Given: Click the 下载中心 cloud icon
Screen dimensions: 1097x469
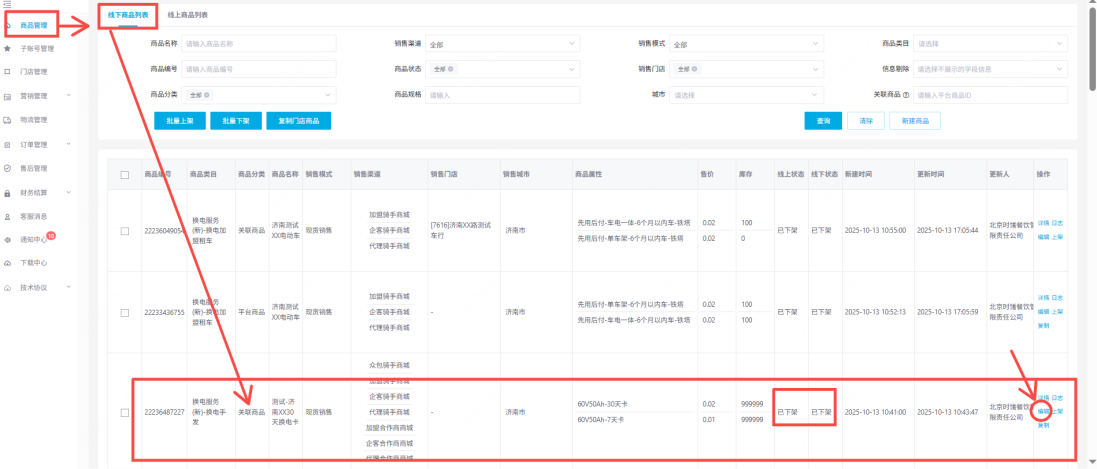Looking at the screenshot, I should coord(8,263).
